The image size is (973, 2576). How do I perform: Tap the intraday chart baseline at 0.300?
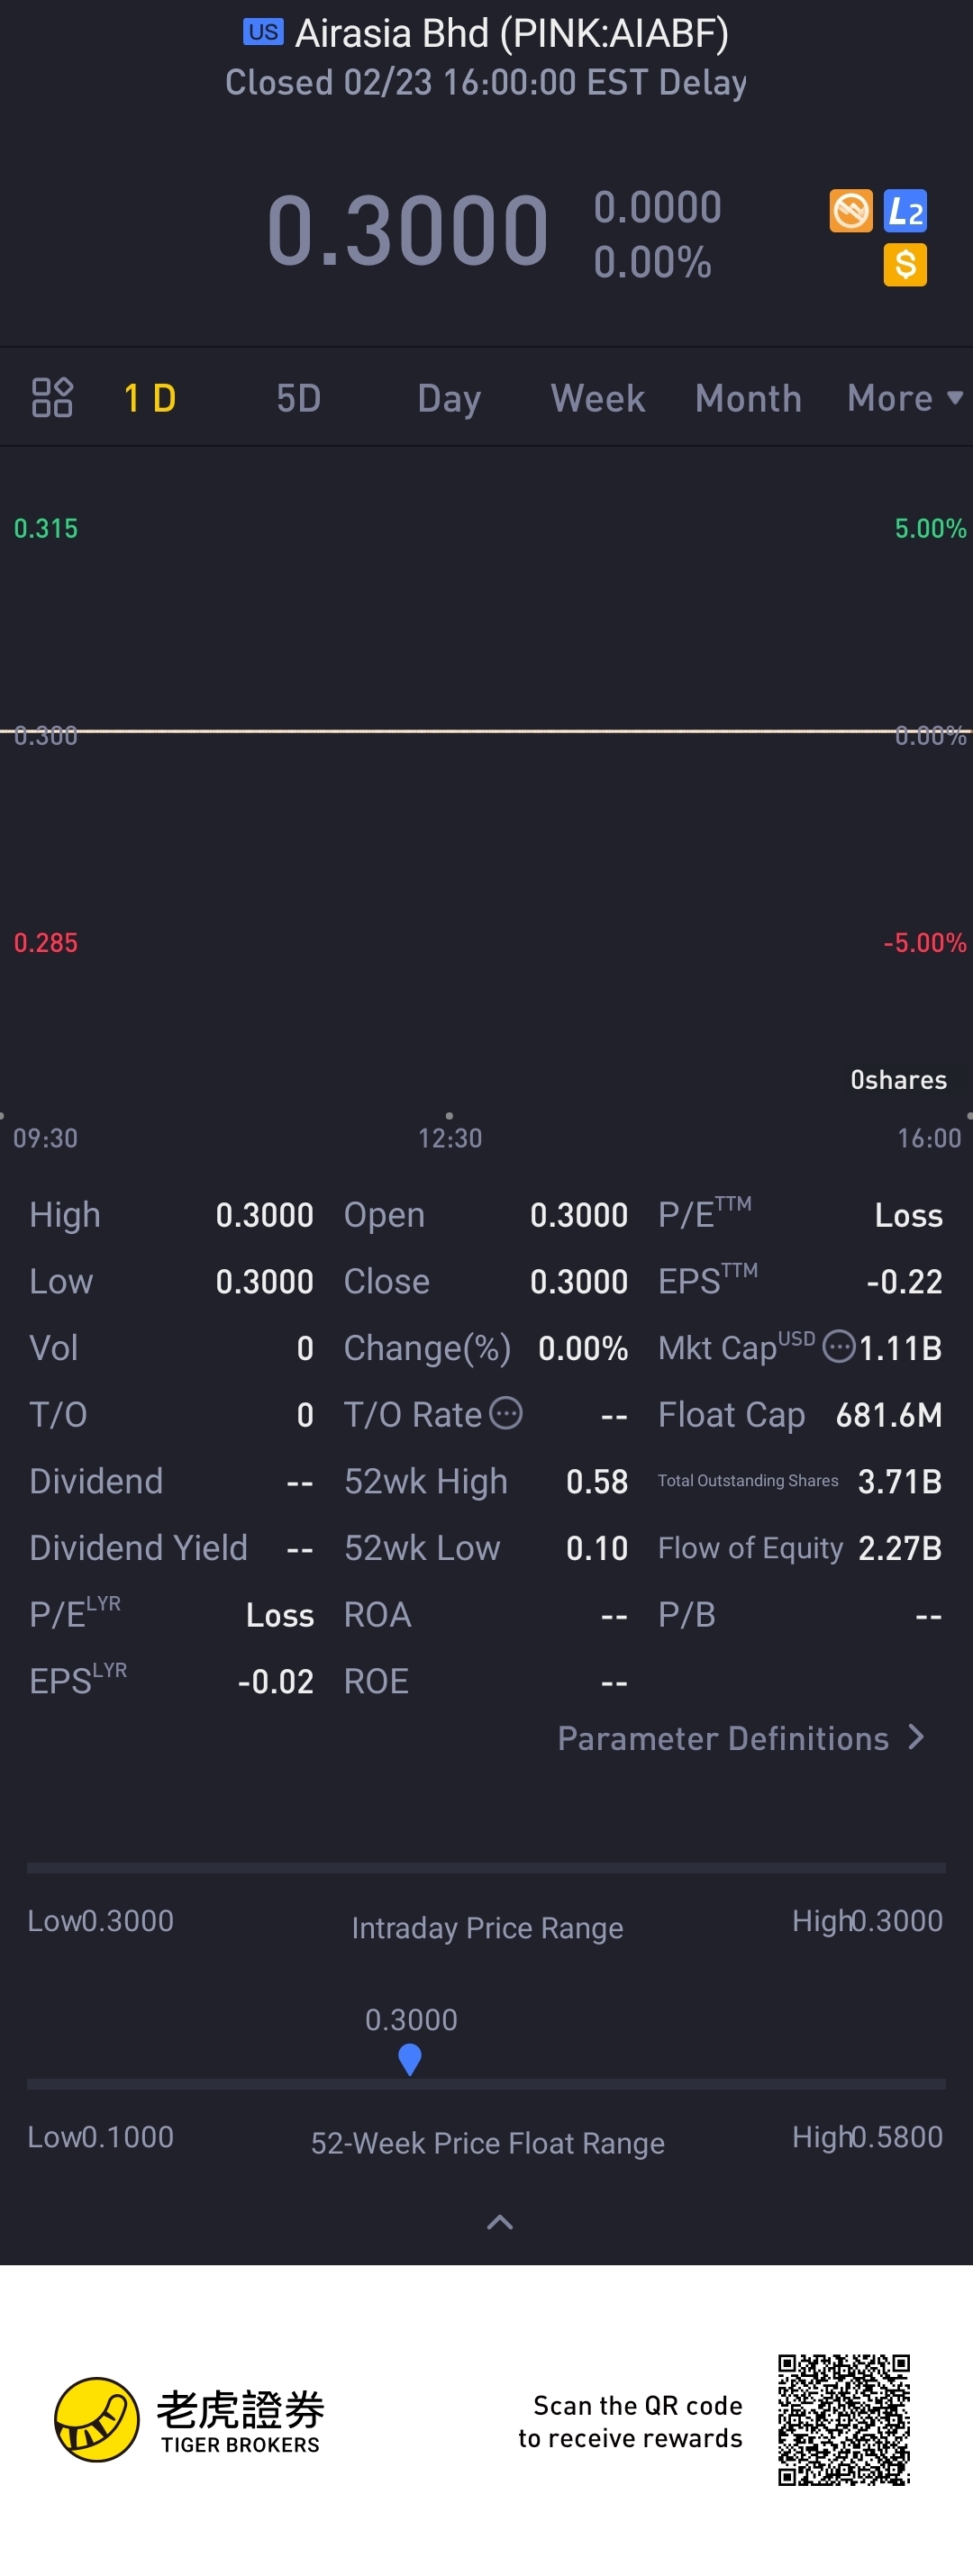486,731
